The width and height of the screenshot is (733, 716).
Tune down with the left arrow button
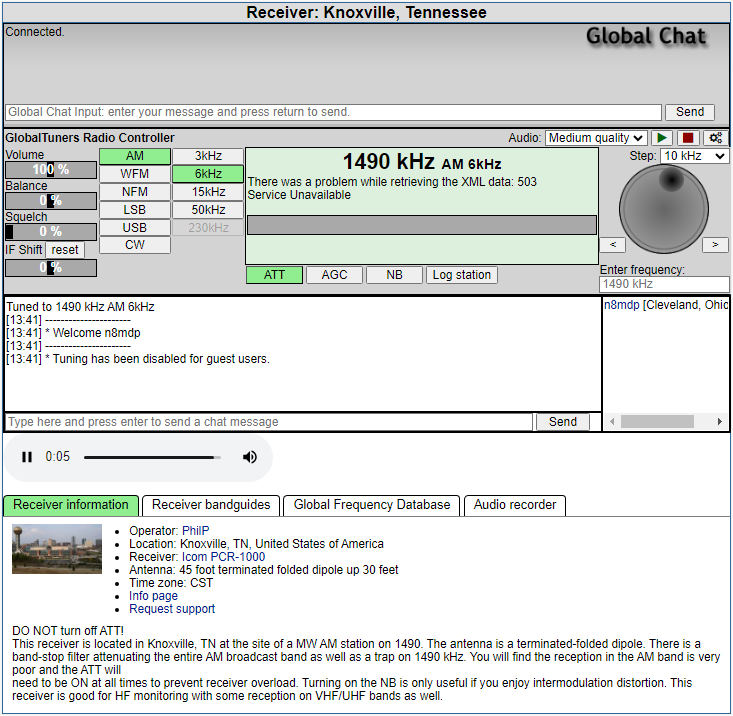pyautogui.click(x=612, y=244)
